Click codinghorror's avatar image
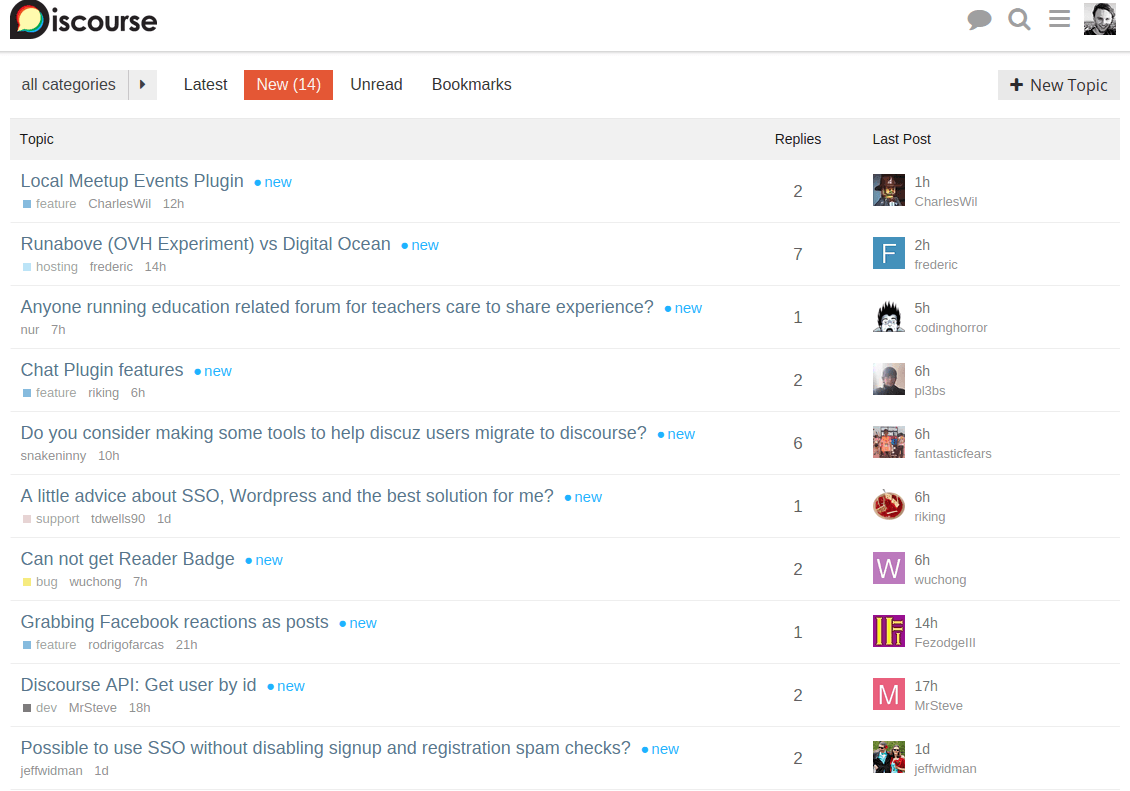Image resolution: width=1130 pixels, height=791 pixels. (888, 317)
